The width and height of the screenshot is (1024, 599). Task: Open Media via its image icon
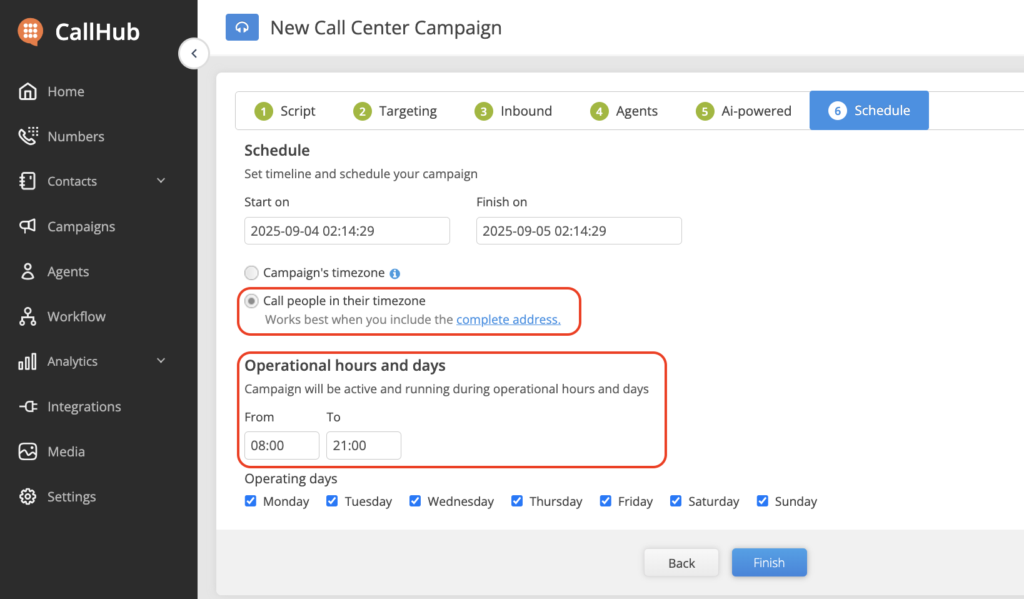coord(28,451)
